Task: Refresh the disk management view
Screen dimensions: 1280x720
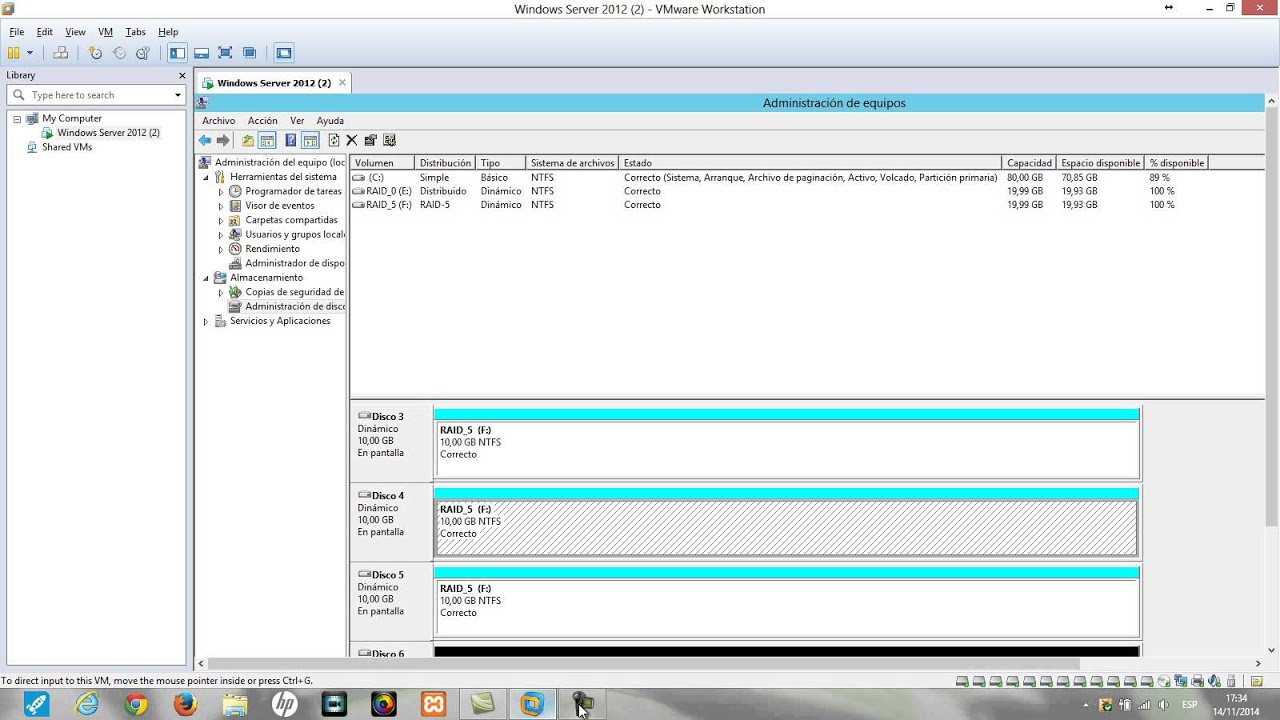Action: point(334,141)
